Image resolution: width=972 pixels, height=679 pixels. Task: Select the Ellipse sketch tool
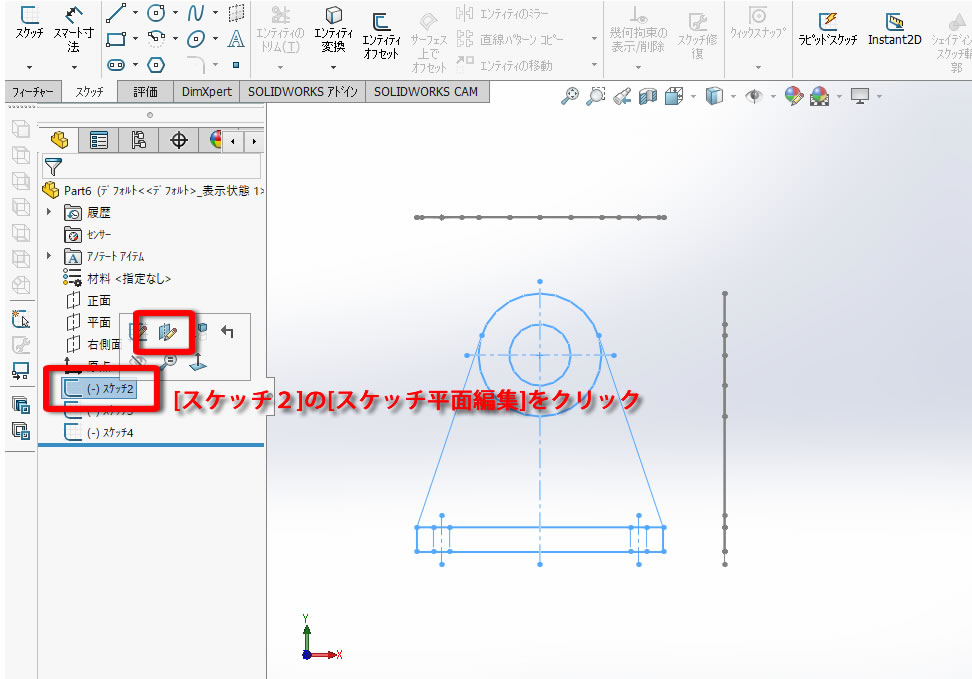point(196,39)
